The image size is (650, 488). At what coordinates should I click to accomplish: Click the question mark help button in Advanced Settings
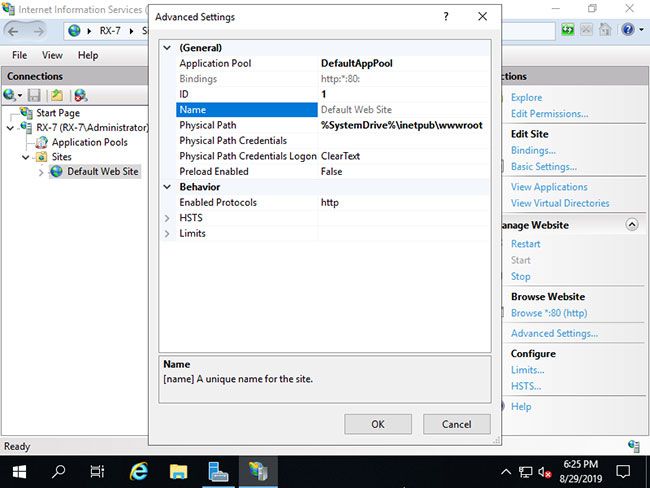point(446,17)
